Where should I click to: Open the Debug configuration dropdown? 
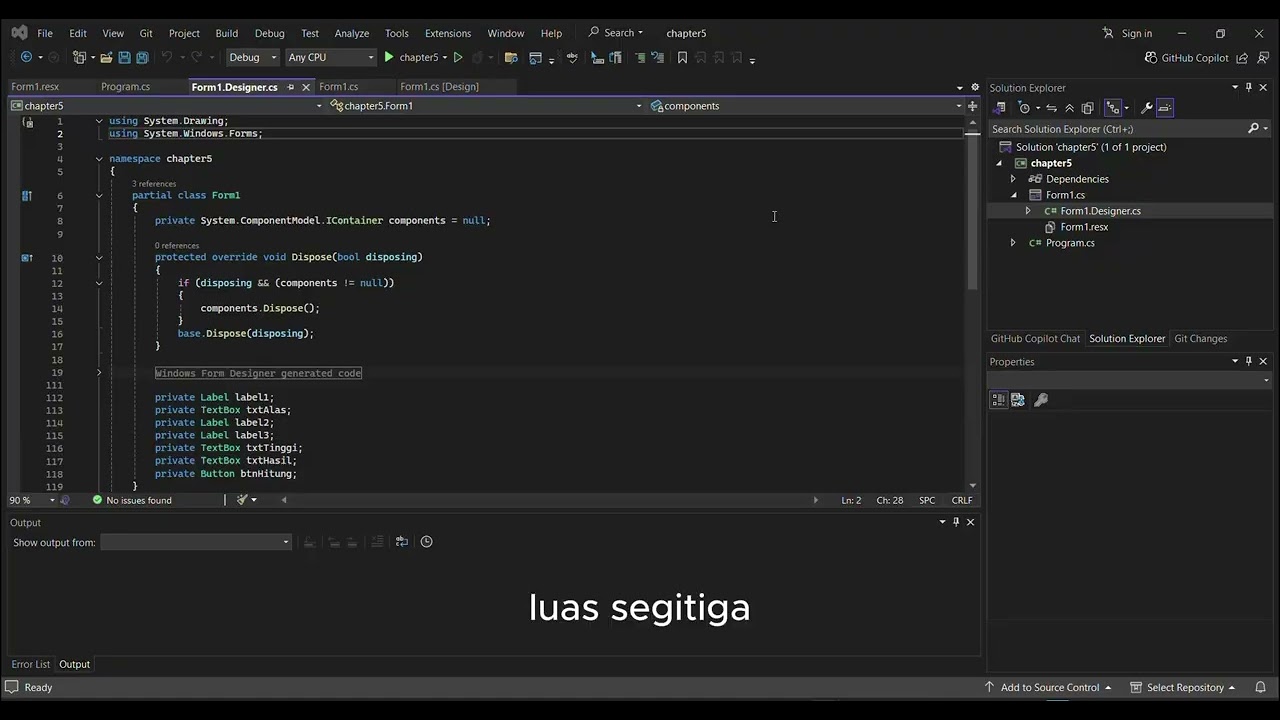[253, 58]
